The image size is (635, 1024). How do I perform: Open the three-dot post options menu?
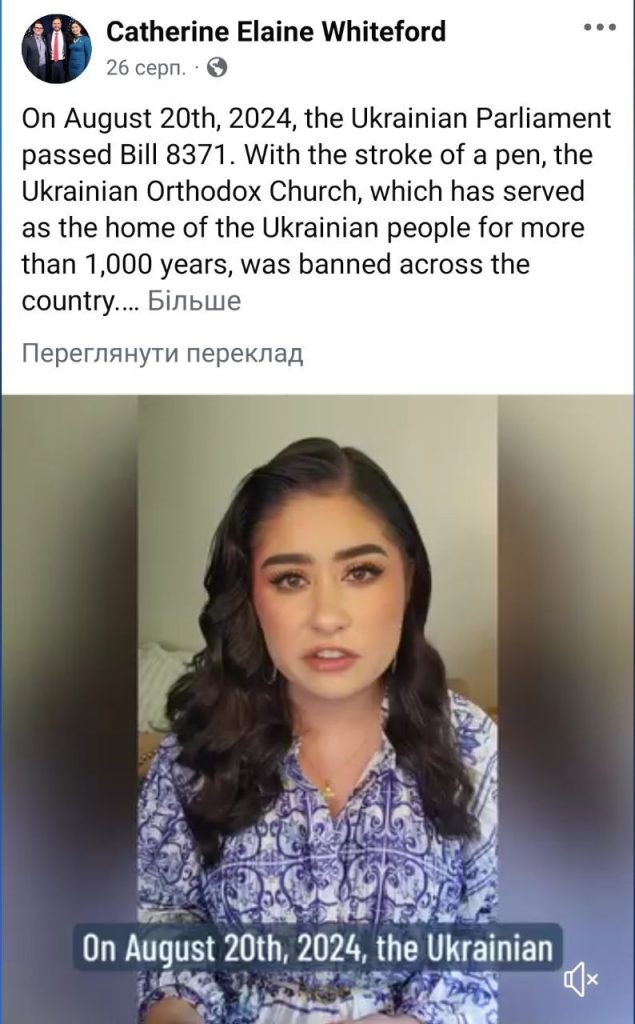pyautogui.click(x=600, y=27)
